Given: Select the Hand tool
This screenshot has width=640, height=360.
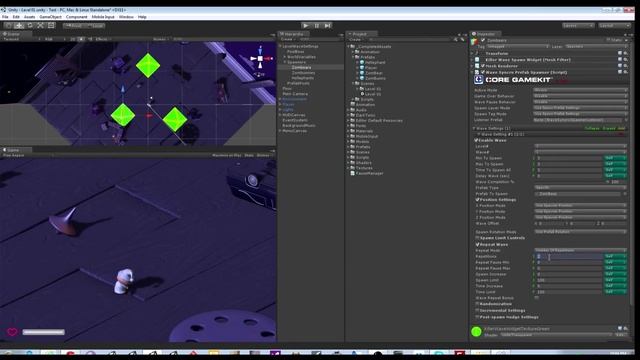Looking at the screenshot, I should [x=8, y=26].
